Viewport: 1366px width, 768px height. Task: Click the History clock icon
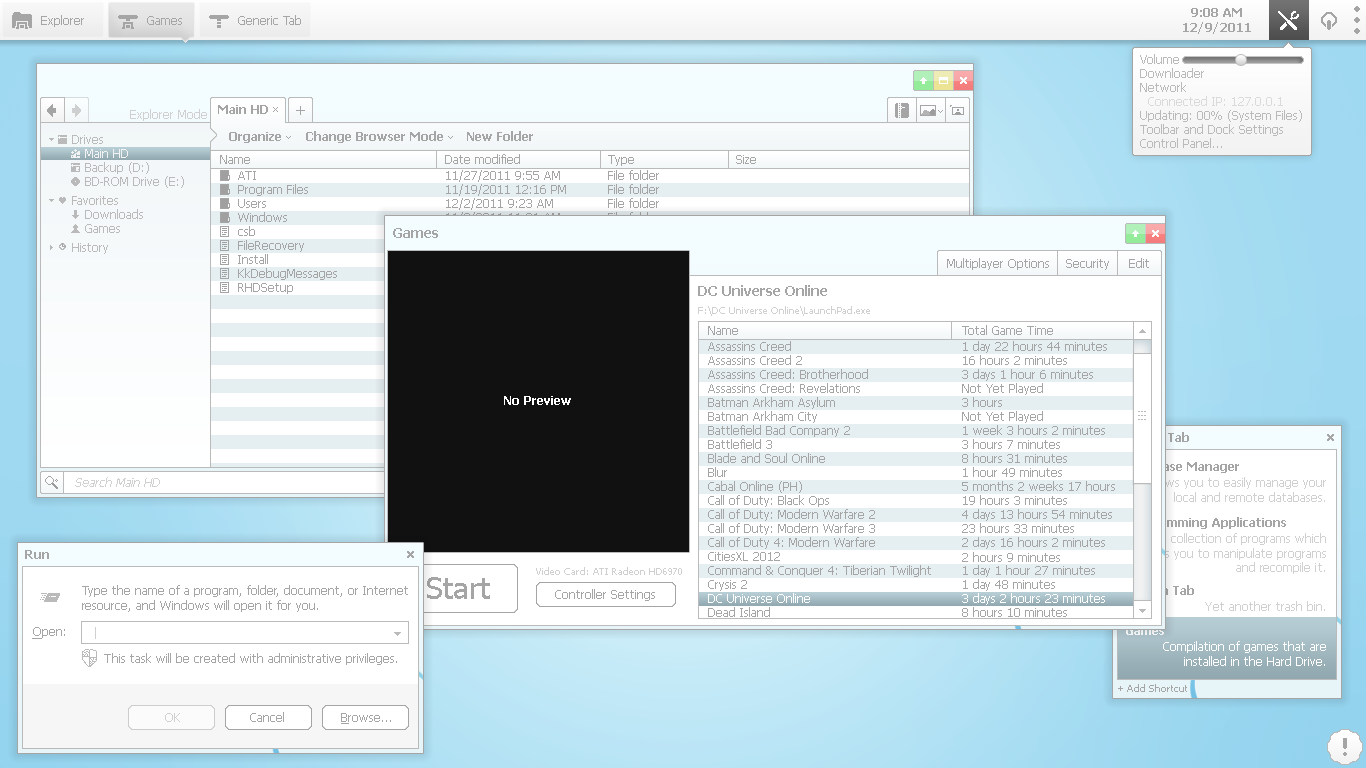[x=62, y=247]
